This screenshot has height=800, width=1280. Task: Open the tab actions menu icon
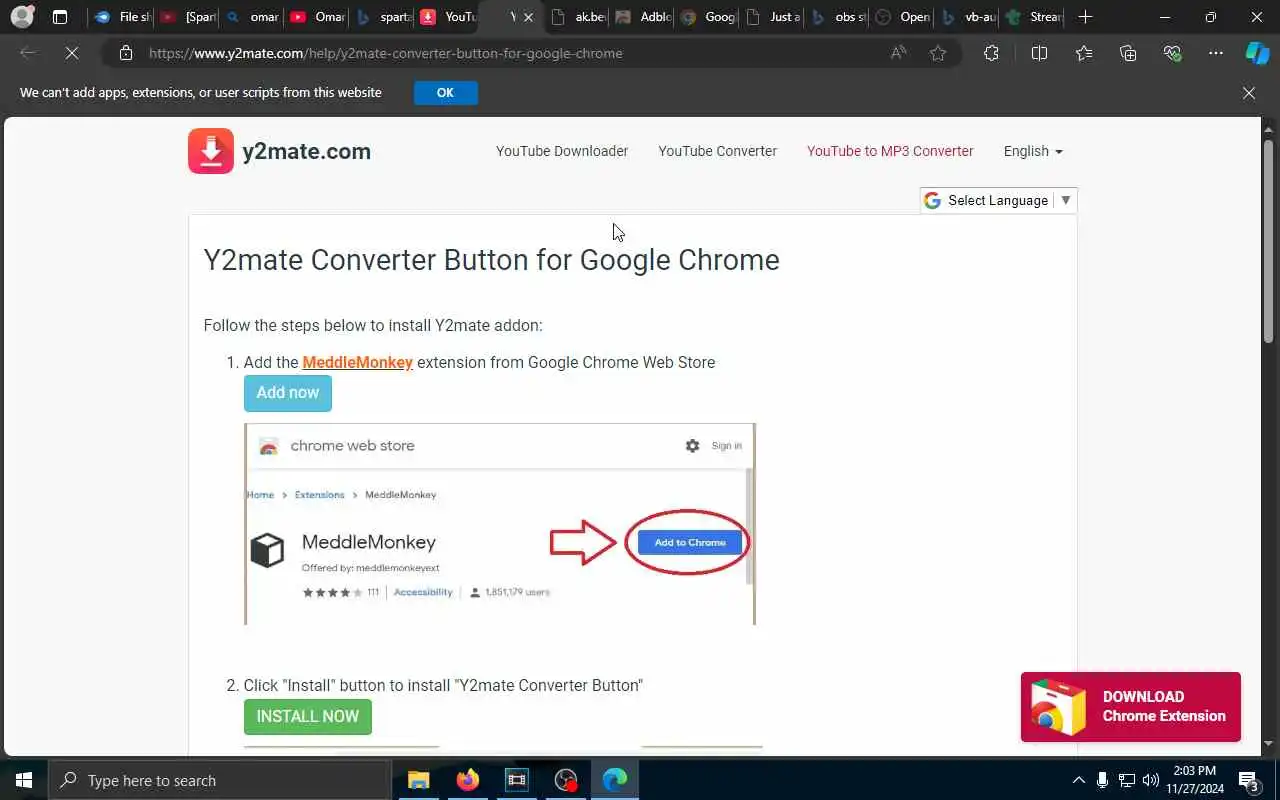[x=60, y=17]
